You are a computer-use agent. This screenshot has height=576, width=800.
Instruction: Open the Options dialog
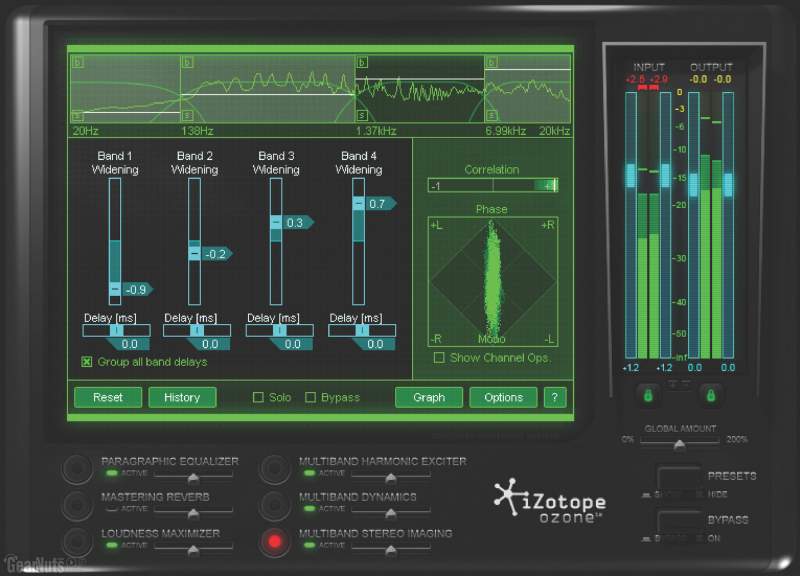click(503, 397)
